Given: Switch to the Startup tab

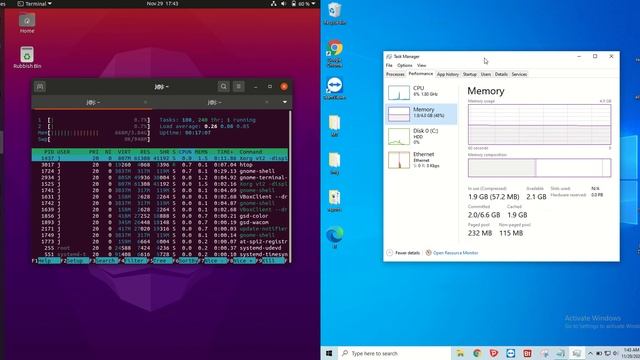Looking at the screenshot, I should click(x=469, y=74).
